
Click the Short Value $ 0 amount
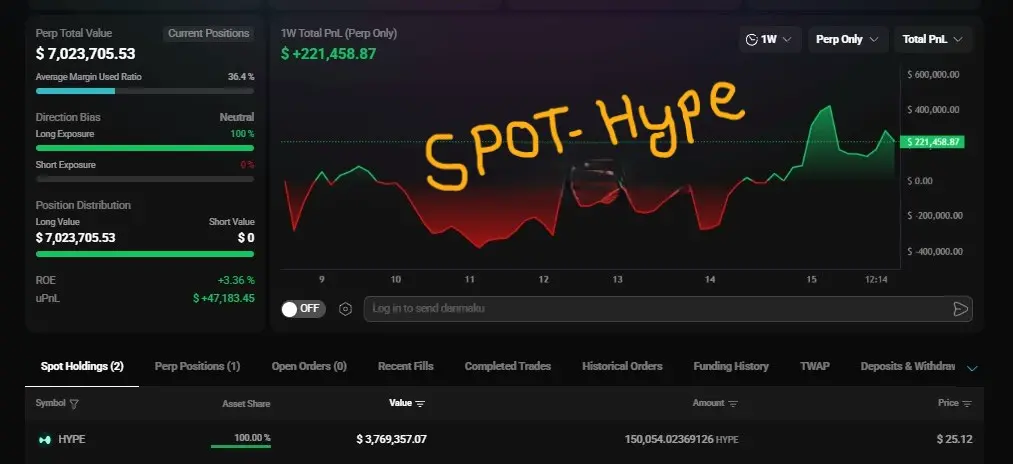pos(246,238)
